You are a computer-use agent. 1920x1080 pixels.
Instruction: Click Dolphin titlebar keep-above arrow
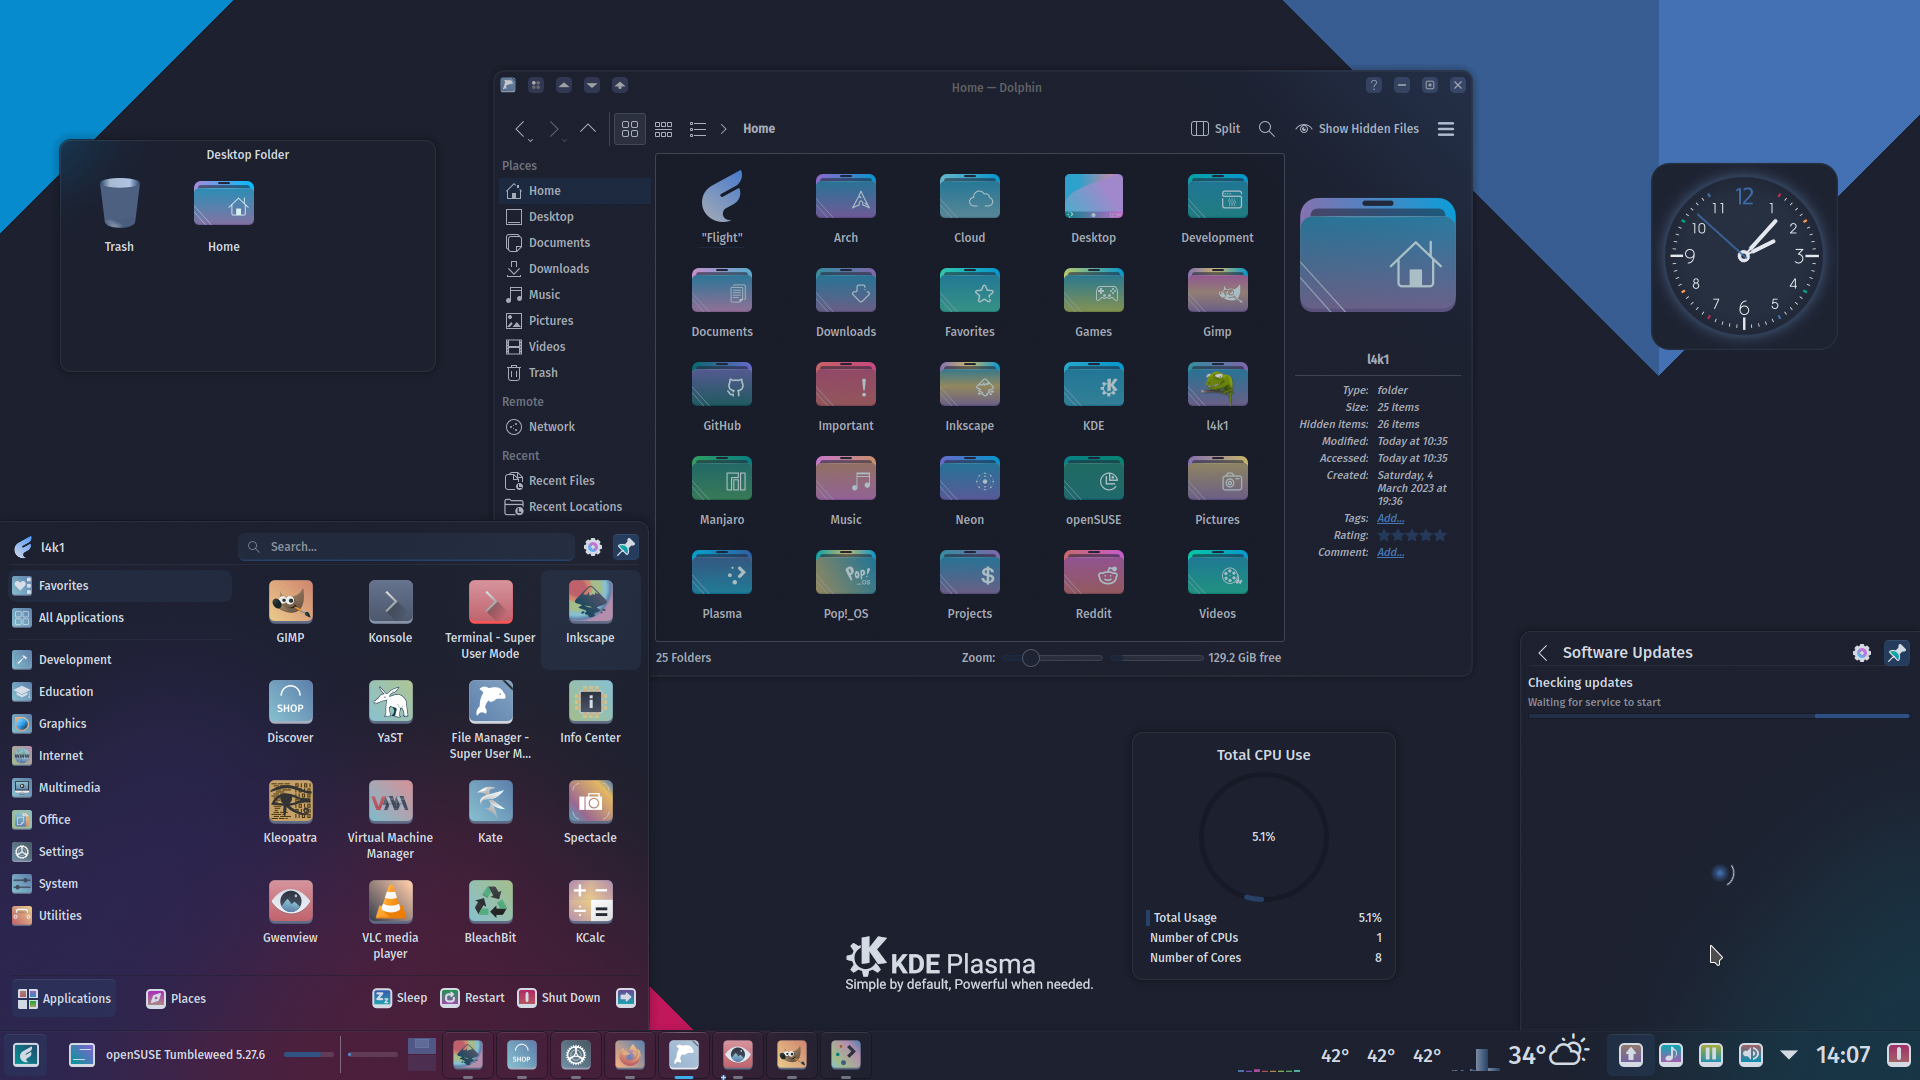pos(564,86)
